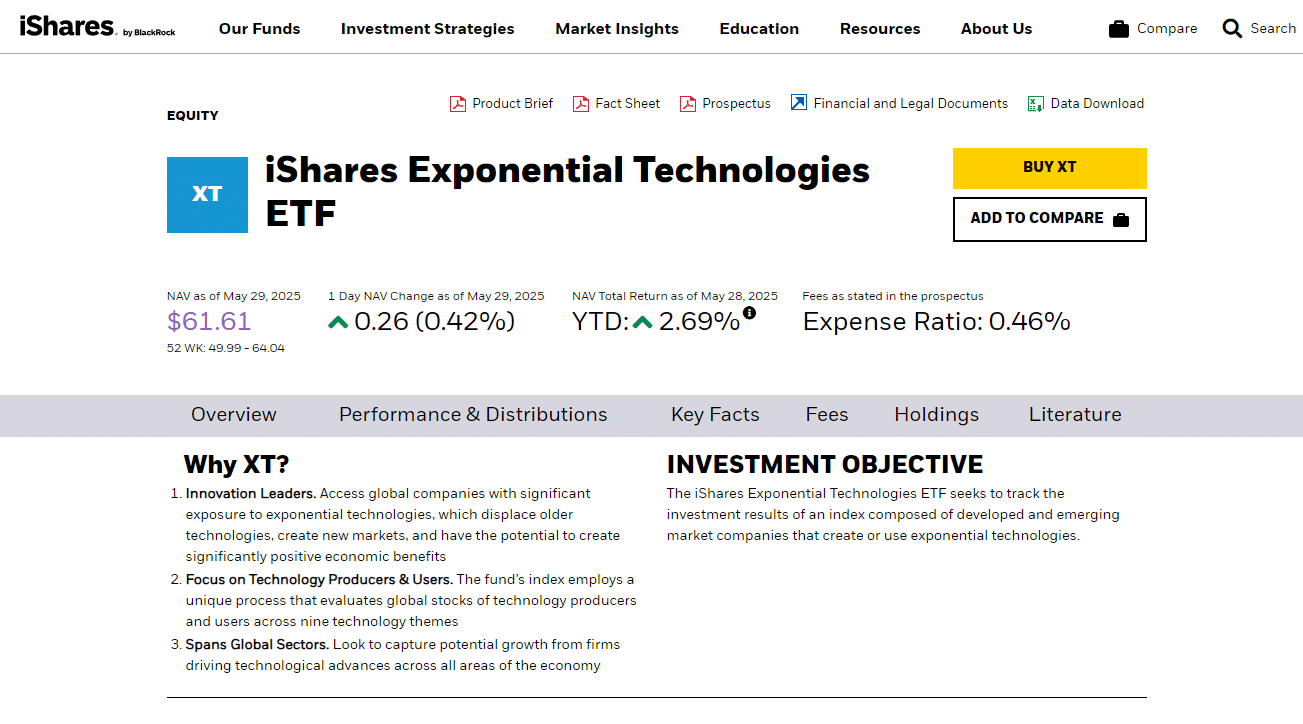Select the Key Facts tab

click(715, 415)
